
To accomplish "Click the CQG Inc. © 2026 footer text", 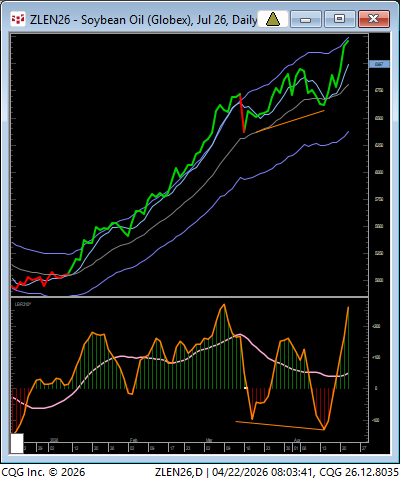I will pyautogui.click(x=43, y=472).
